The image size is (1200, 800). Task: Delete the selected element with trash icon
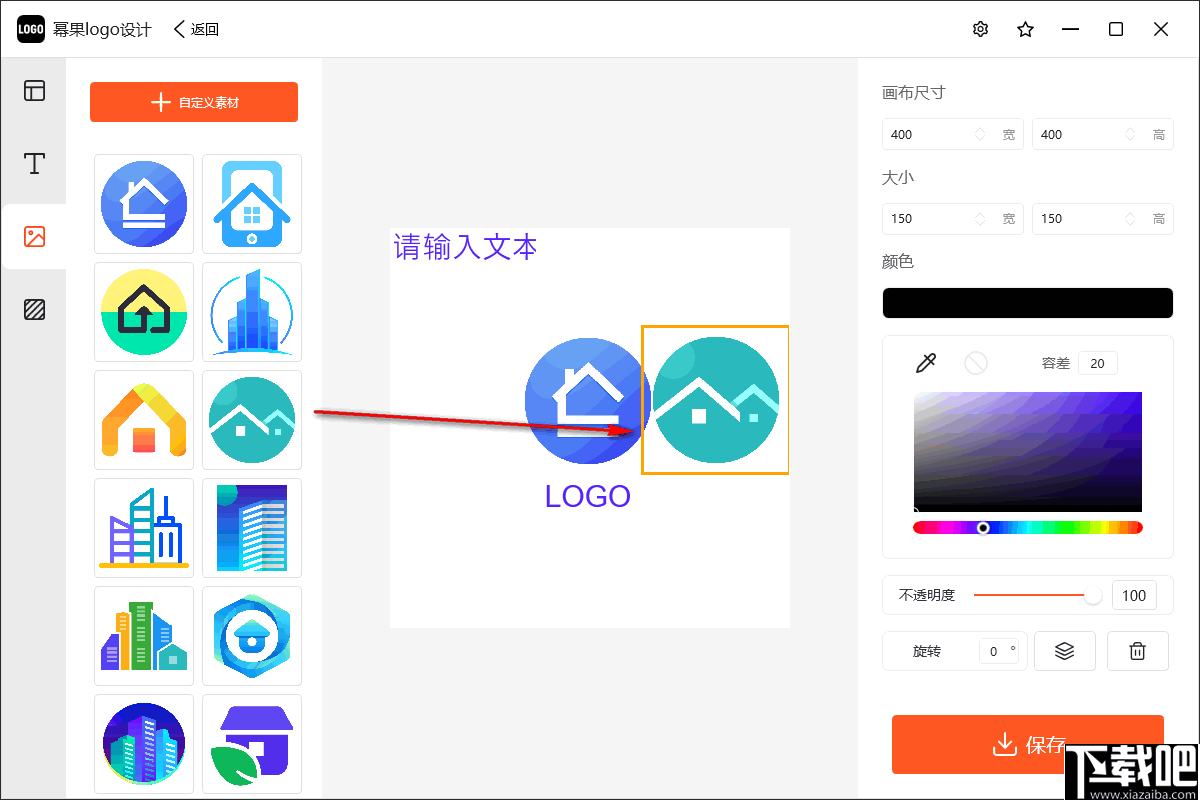click(x=1137, y=651)
